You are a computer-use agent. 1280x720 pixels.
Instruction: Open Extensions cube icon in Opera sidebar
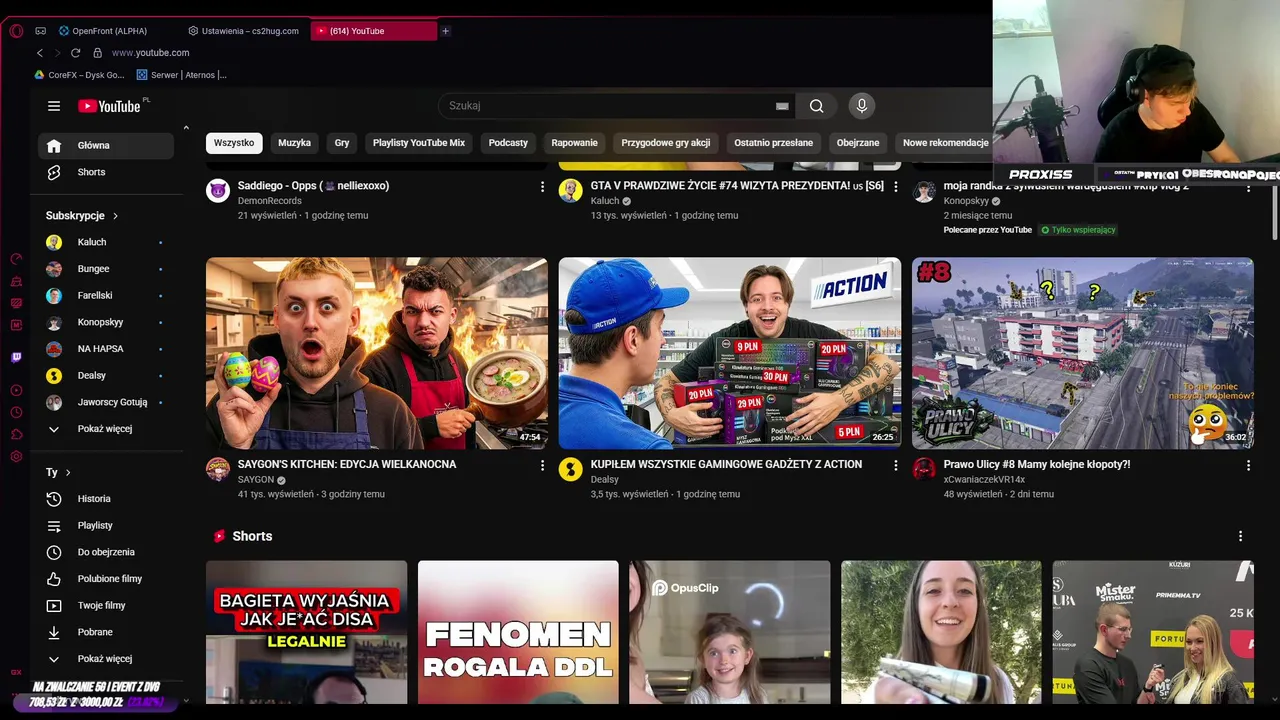click(16, 434)
